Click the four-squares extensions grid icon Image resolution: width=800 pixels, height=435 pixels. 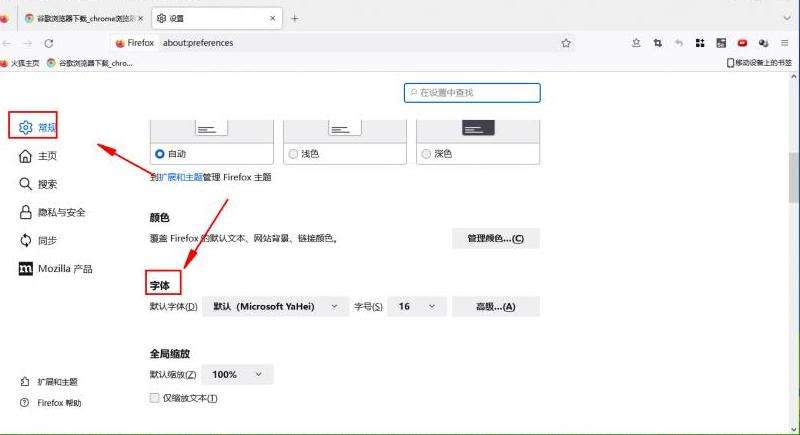pos(700,43)
